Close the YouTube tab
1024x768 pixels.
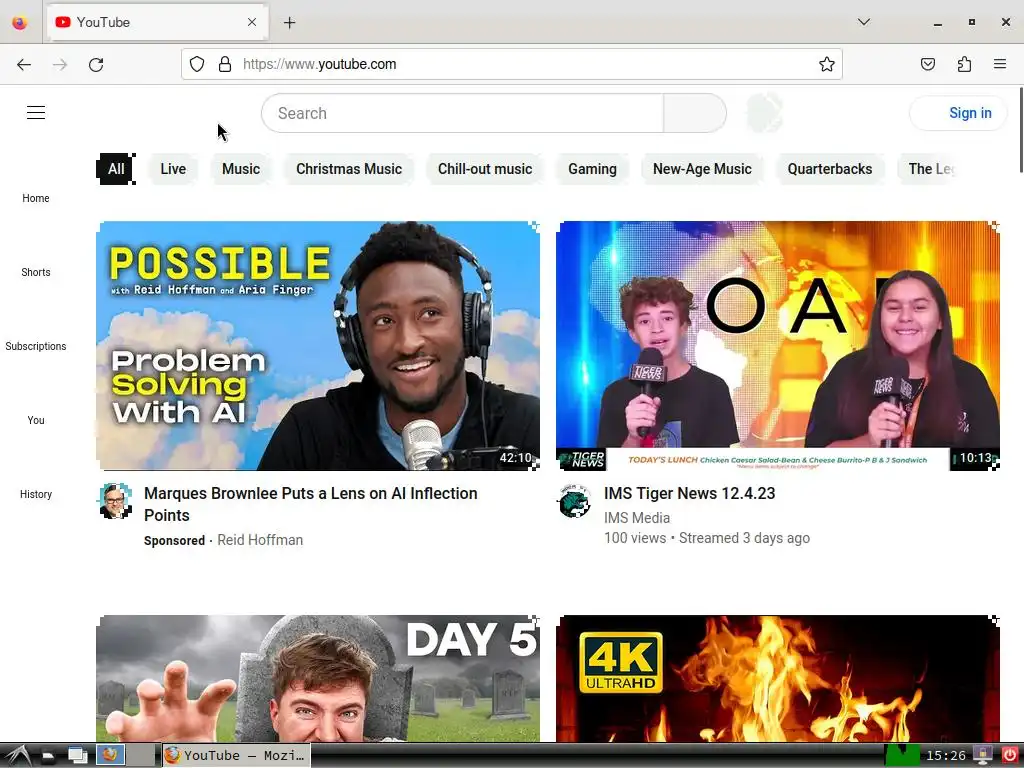pos(252,22)
